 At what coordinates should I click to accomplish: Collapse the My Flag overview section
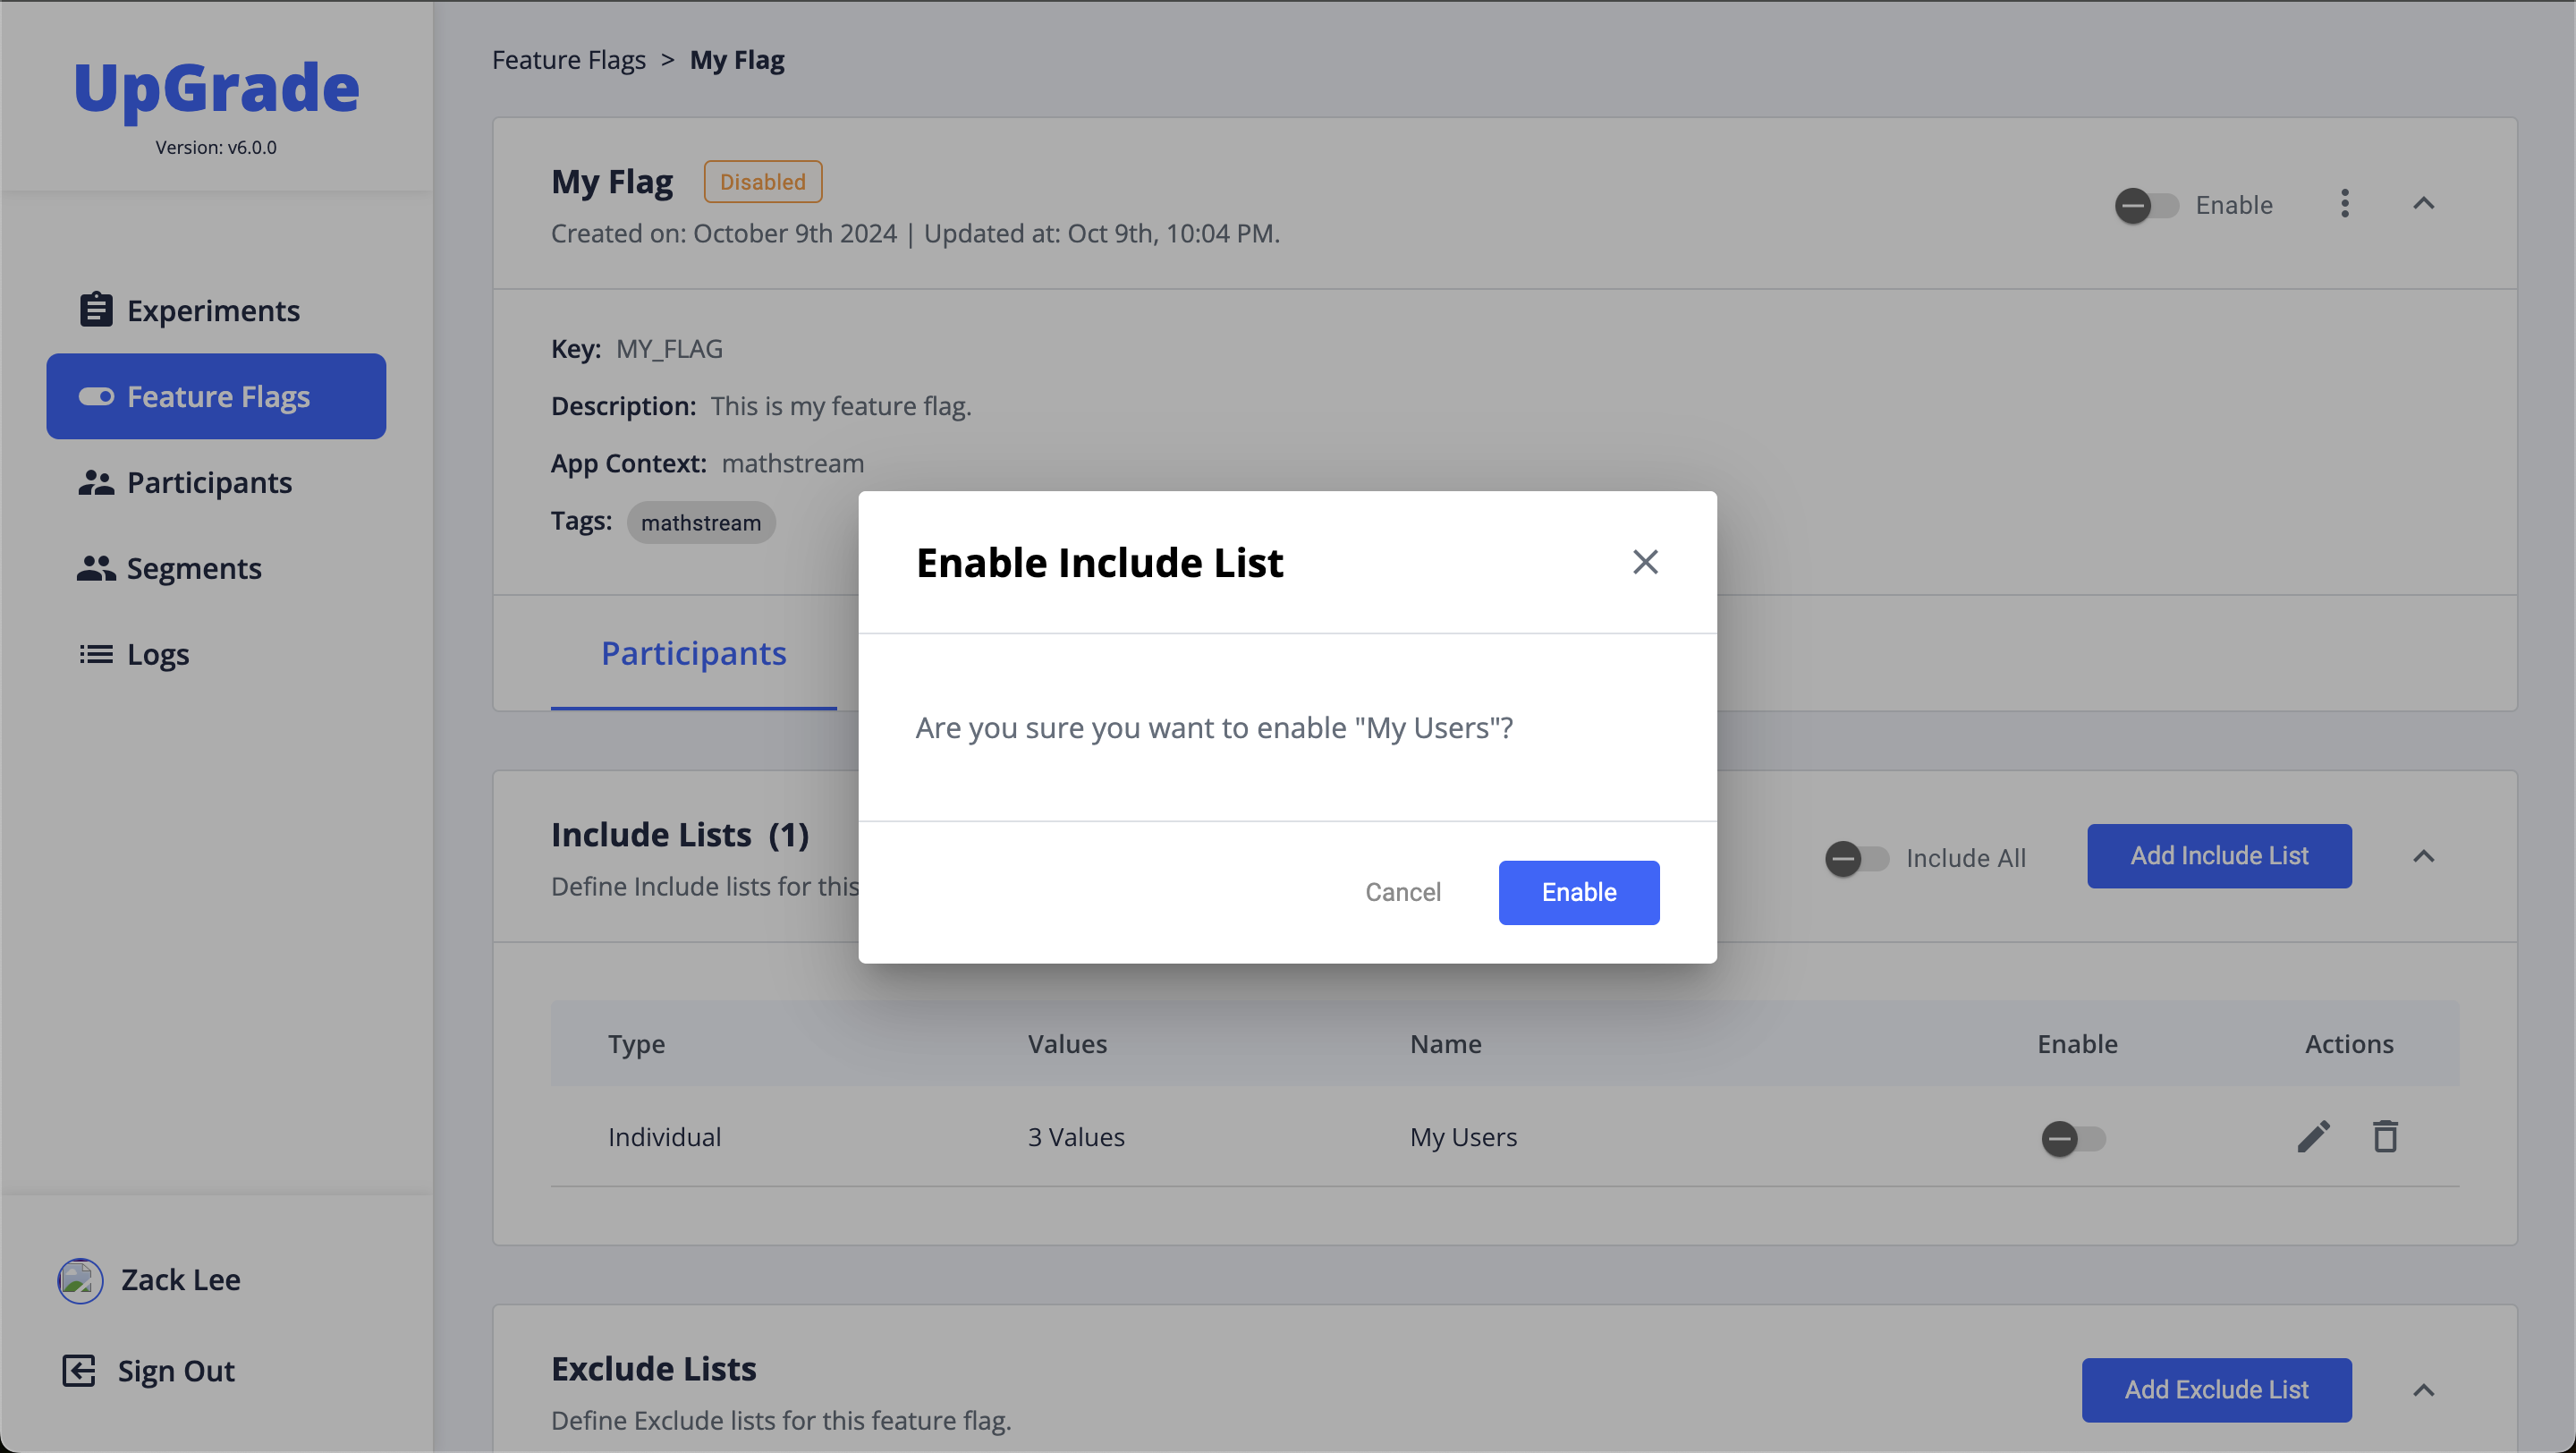coord(2423,204)
